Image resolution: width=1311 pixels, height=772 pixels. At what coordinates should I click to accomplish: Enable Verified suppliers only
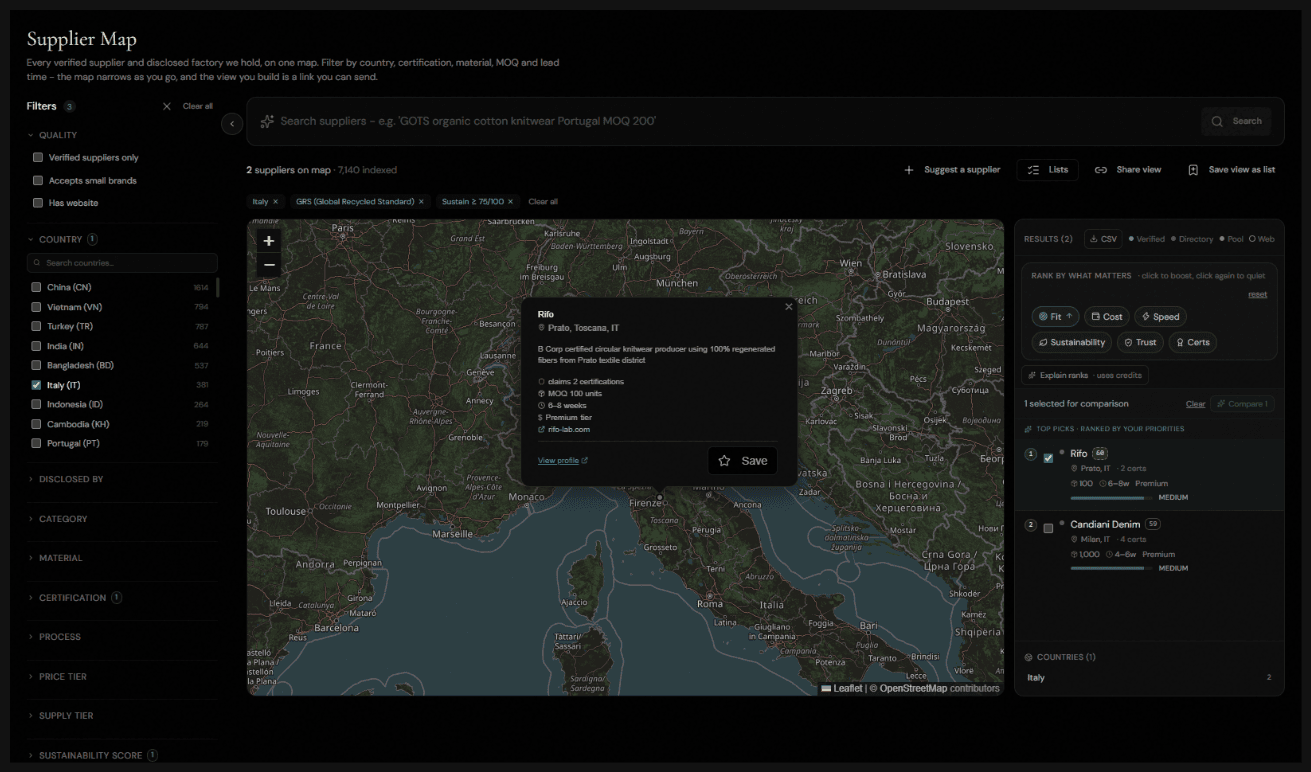38,158
